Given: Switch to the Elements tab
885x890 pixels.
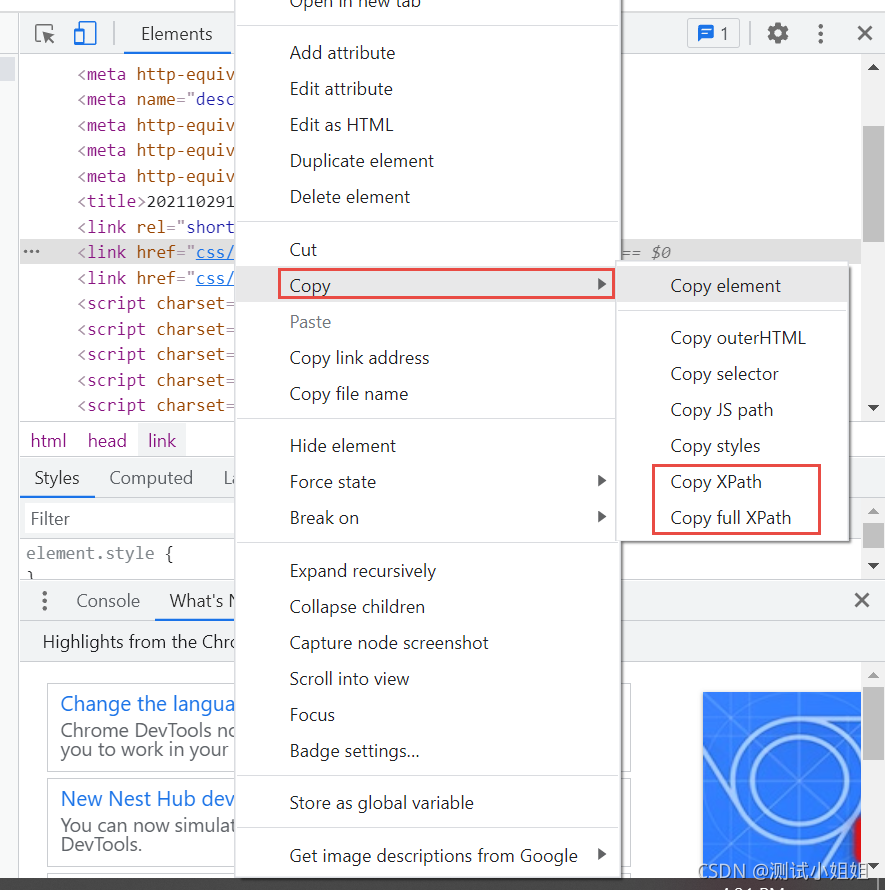Looking at the screenshot, I should tap(177, 34).
